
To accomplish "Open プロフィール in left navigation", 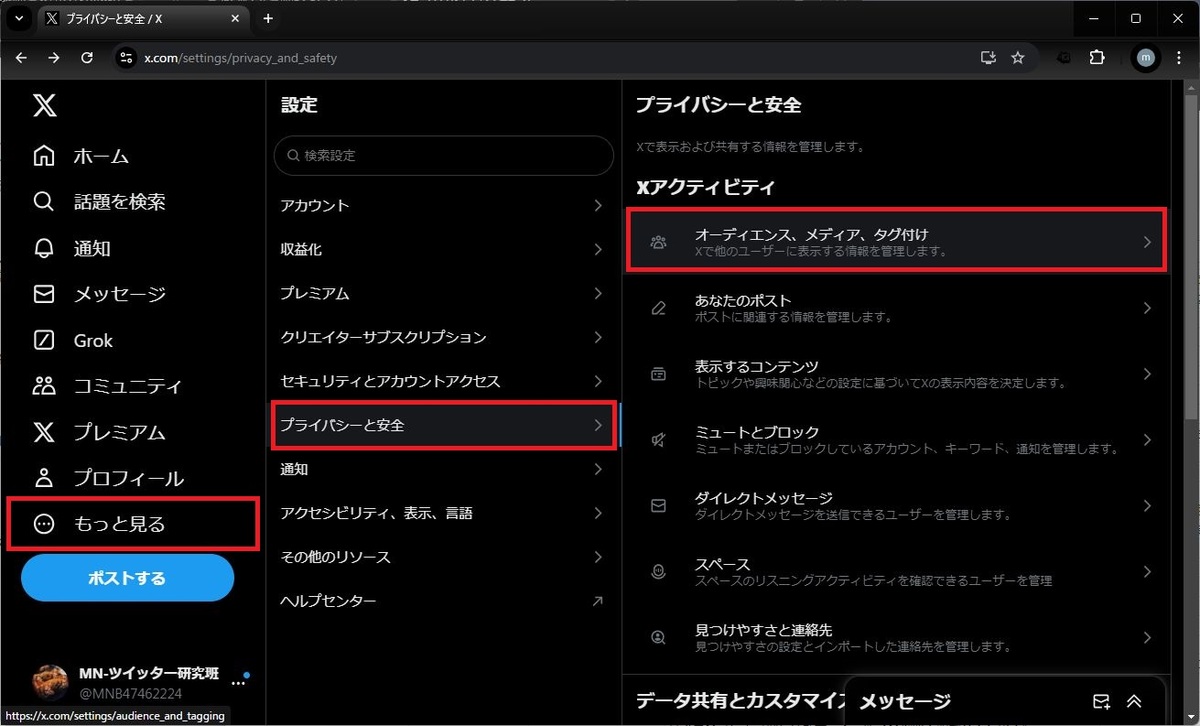I will 128,478.
